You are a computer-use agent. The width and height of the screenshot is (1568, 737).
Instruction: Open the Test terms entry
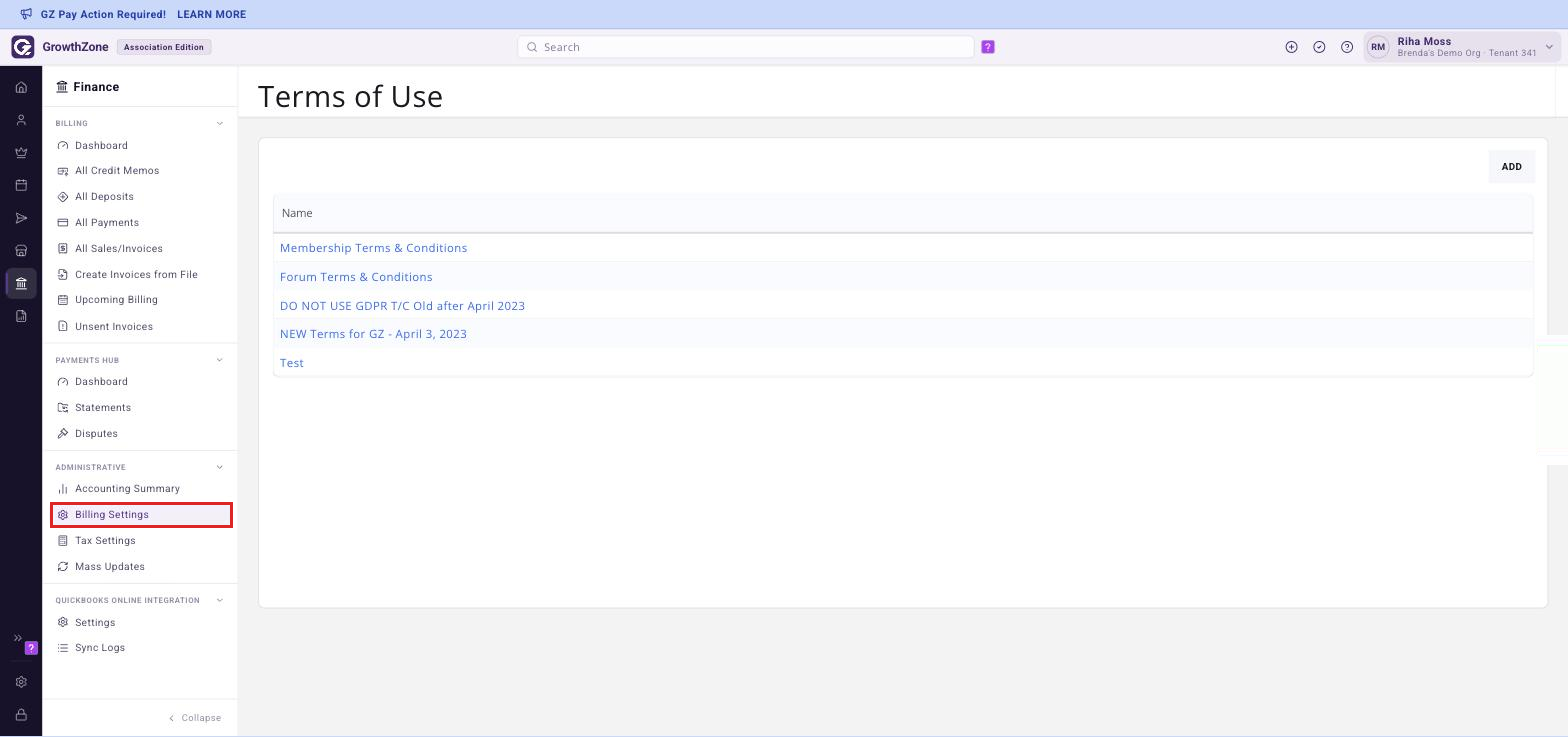click(x=291, y=363)
